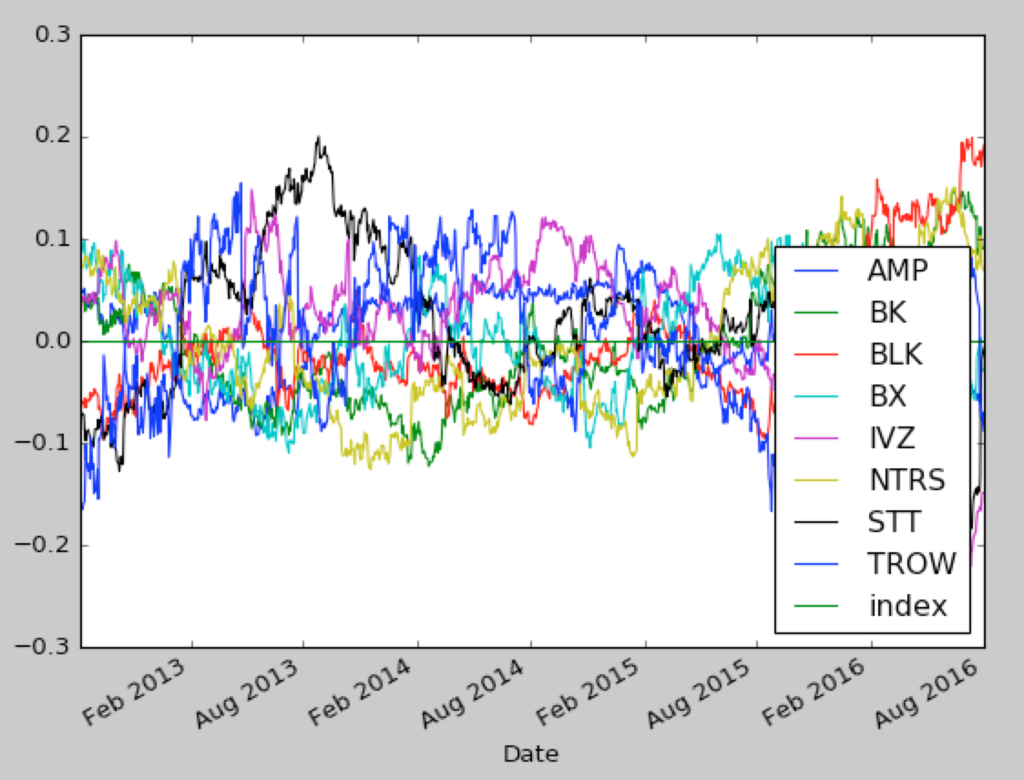
Task: Click the Aug 2013 axis tick label
Action: point(246,694)
